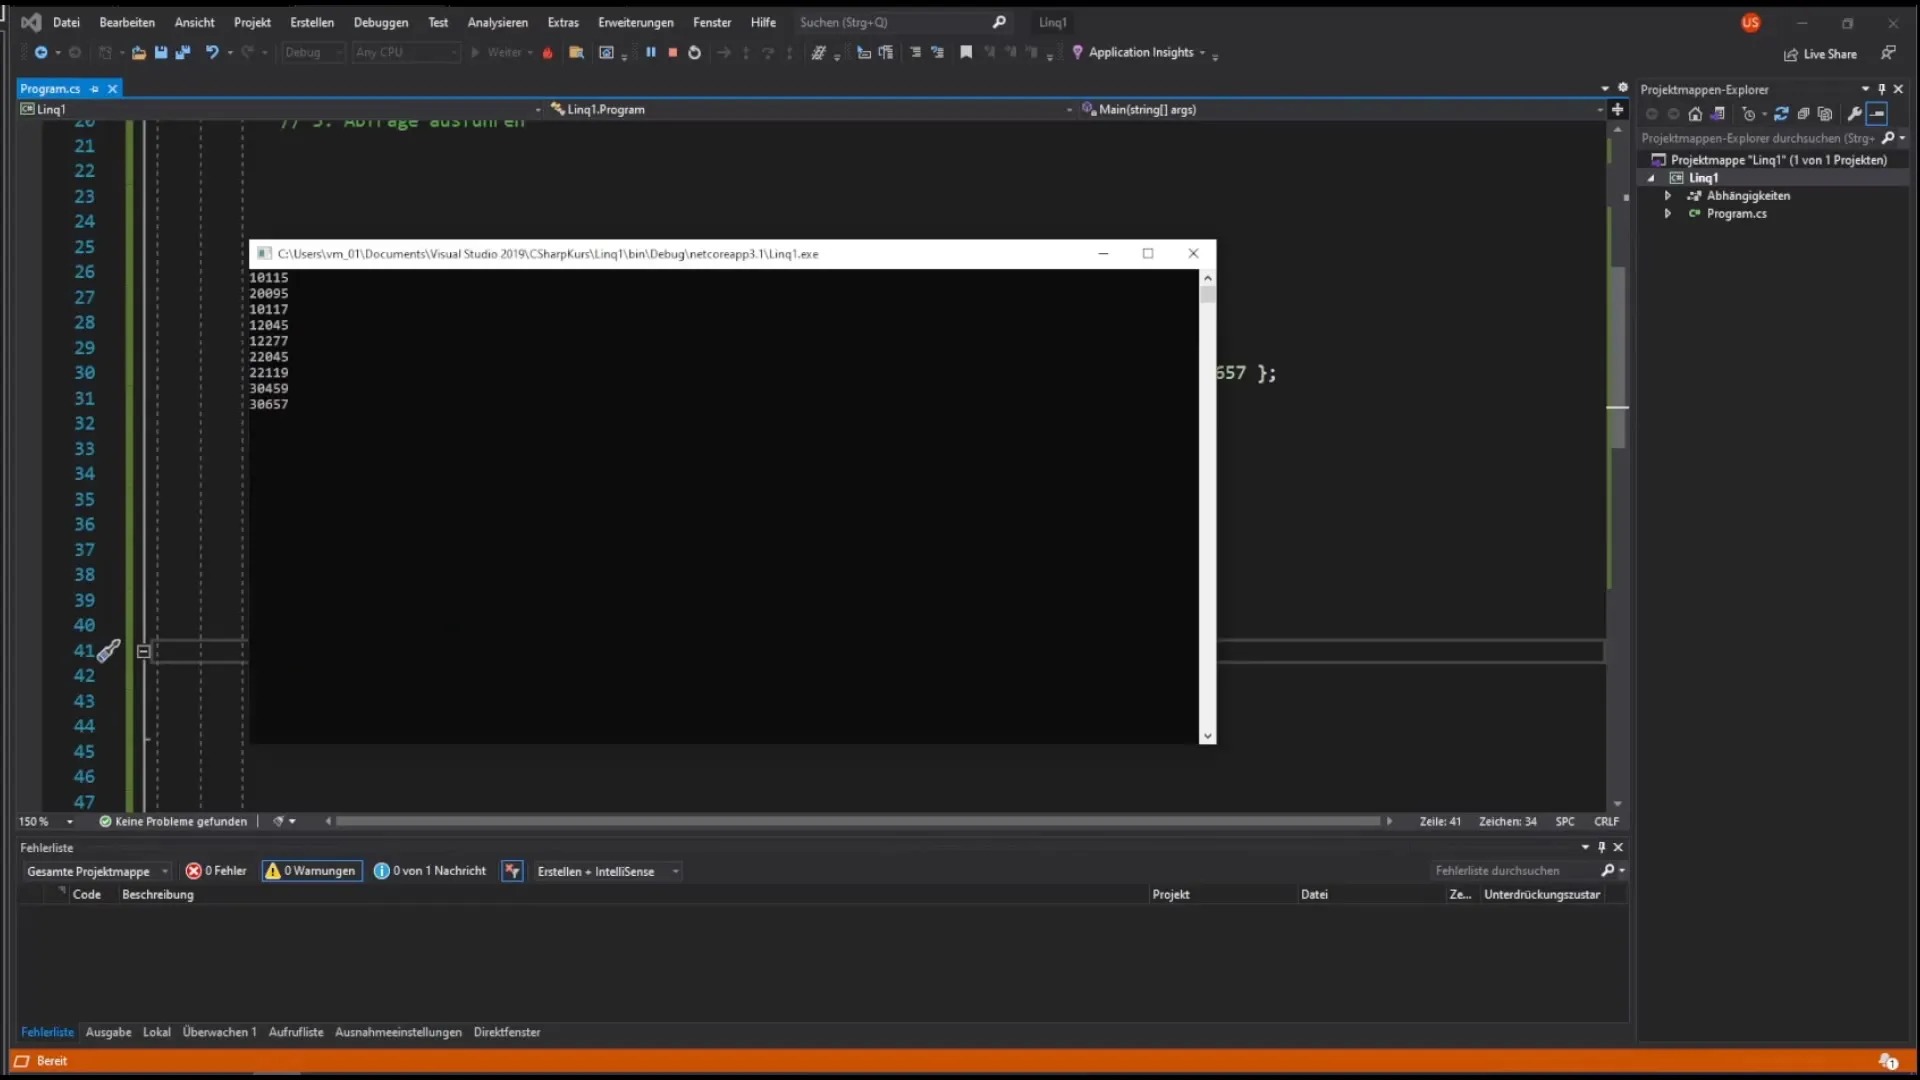Toggle the pin on Program.cs tab

click(95, 89)
